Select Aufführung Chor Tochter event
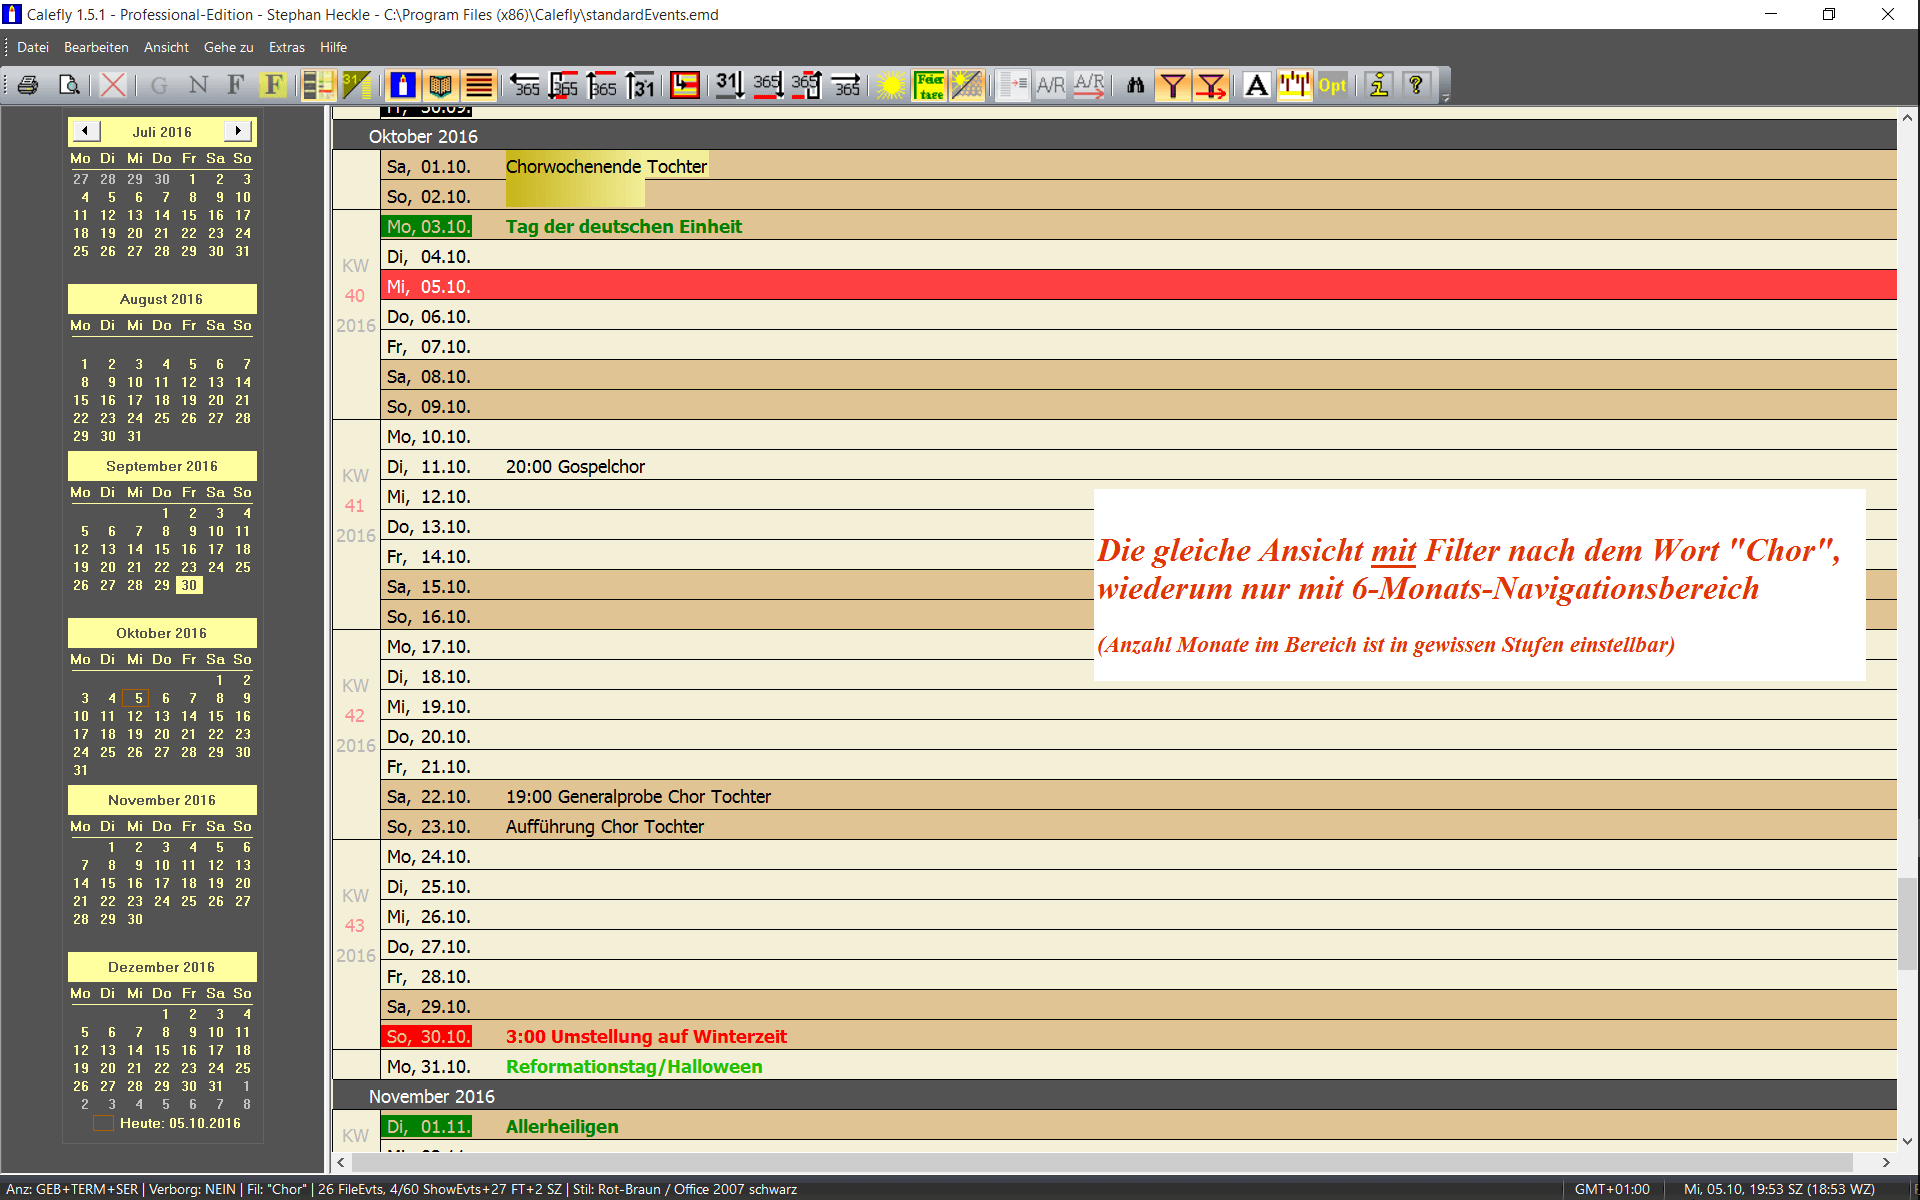 [604, 826]
